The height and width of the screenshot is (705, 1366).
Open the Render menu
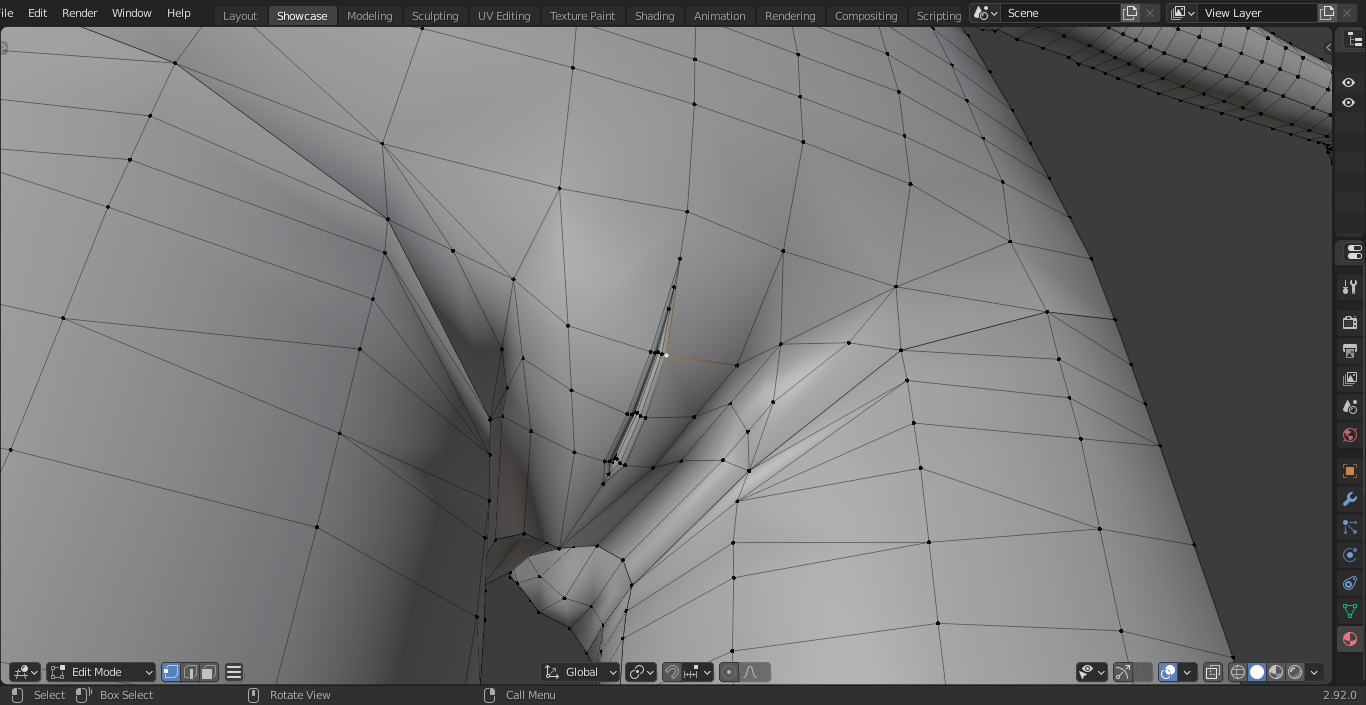coord(80,13)
